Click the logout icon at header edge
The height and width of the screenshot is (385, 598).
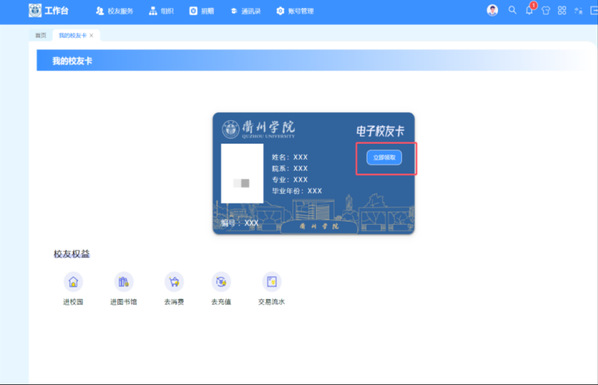click(594, 11)
